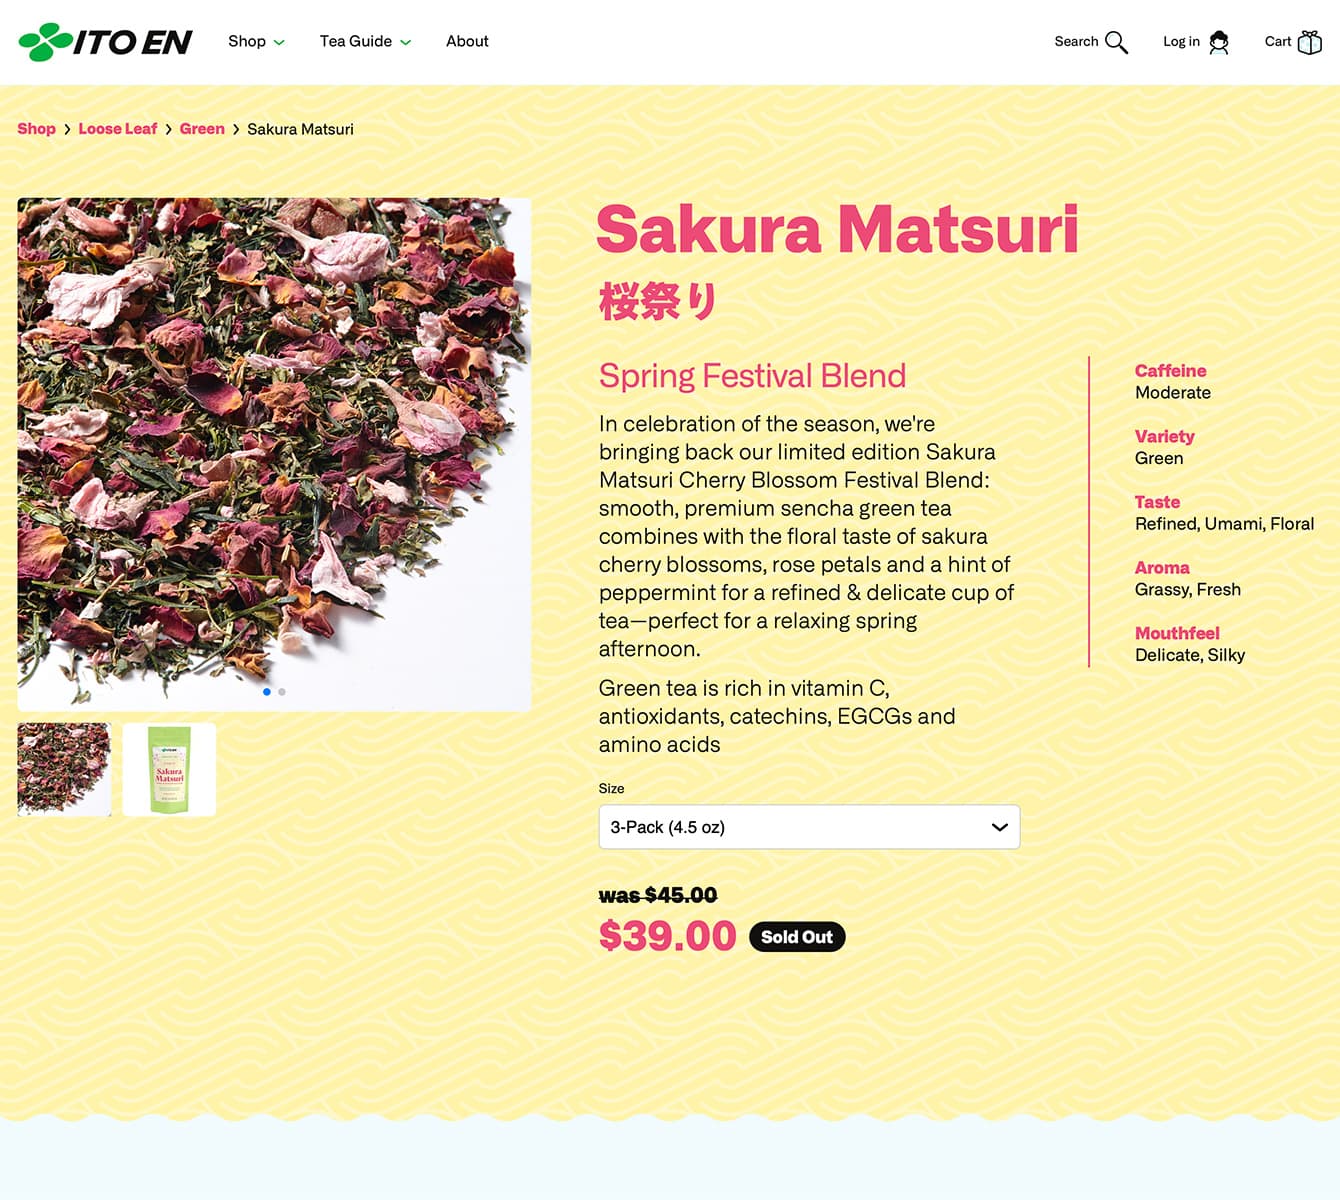This screenshot has width=1340, height=1200.
Task: Select the first carousel dot indicator
Action: (267, 692)
